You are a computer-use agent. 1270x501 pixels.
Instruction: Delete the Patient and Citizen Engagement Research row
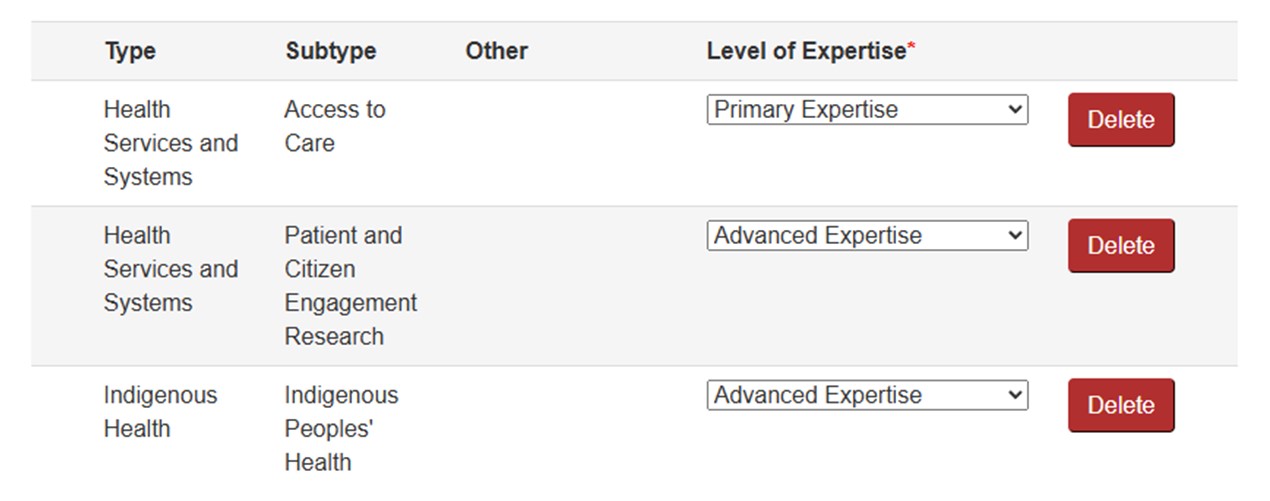tap(1120, 246)
